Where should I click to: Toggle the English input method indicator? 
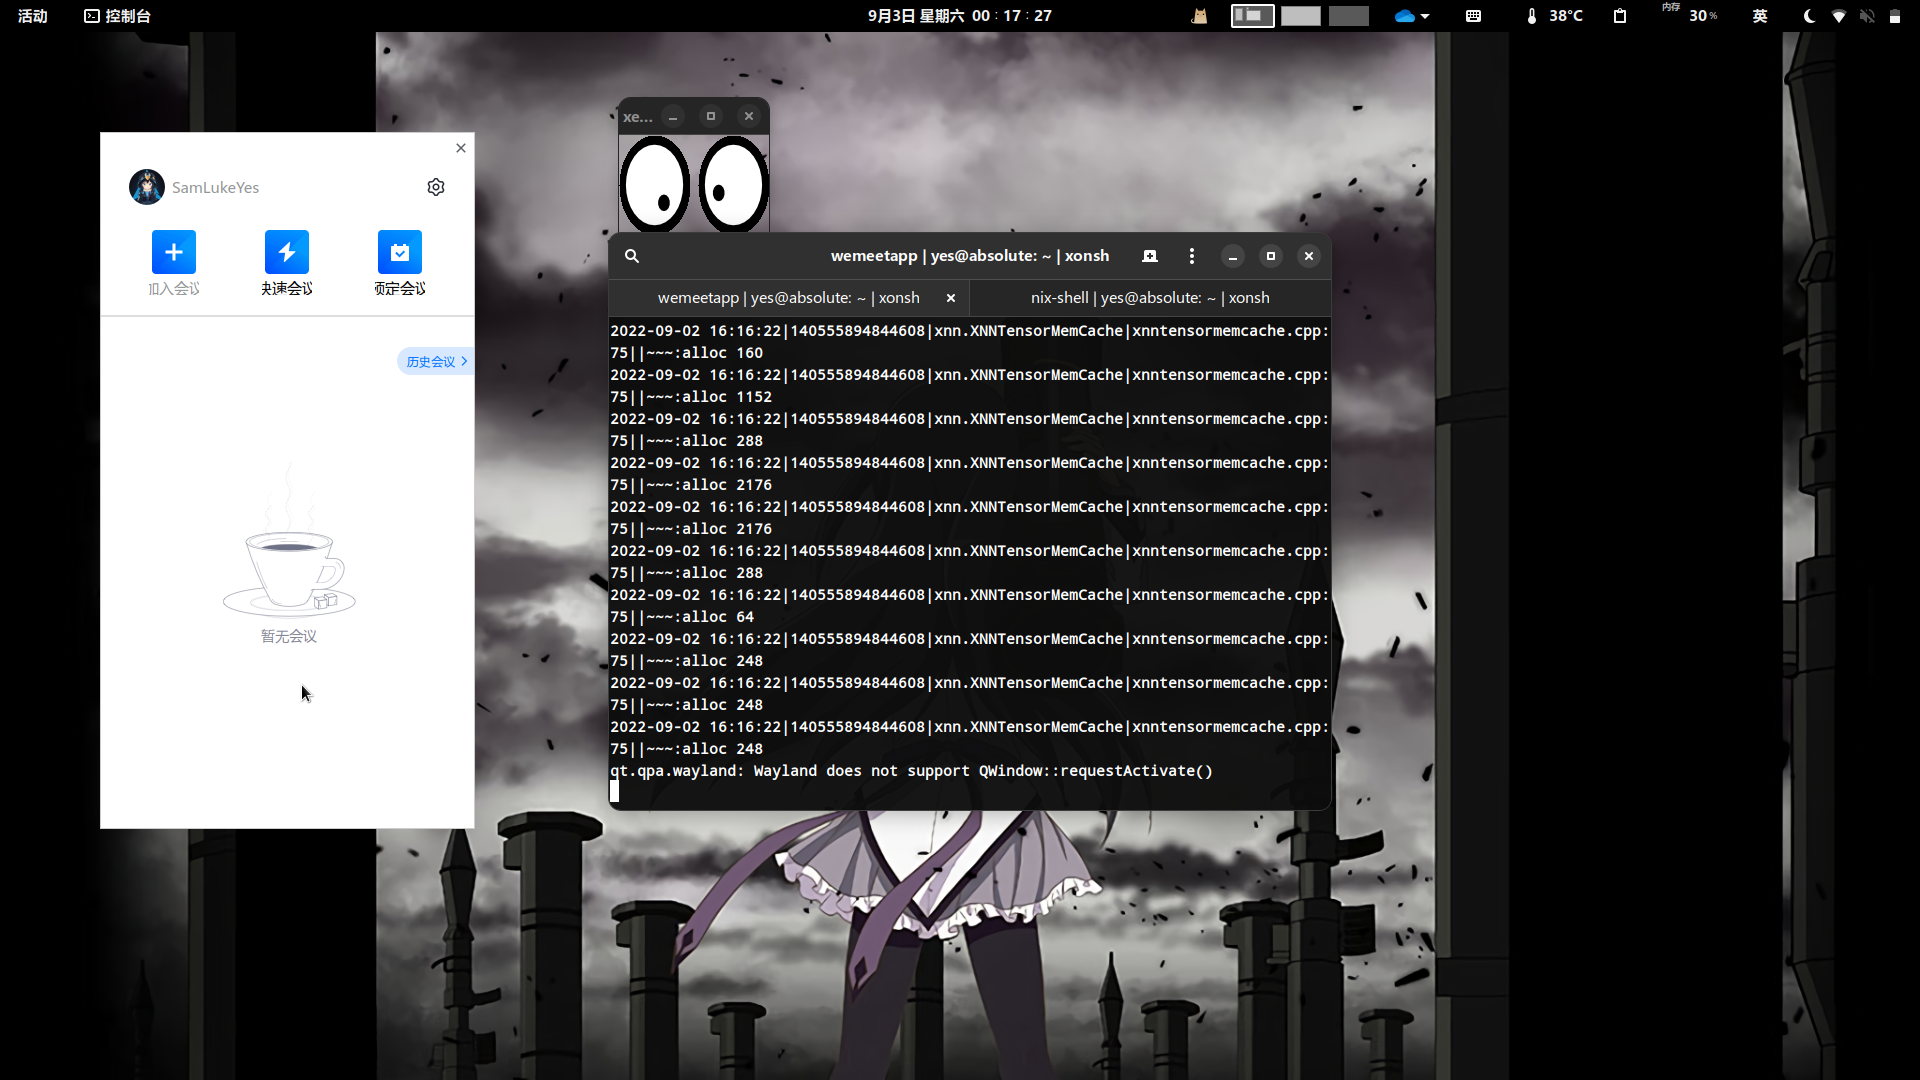pos(1760,16)
